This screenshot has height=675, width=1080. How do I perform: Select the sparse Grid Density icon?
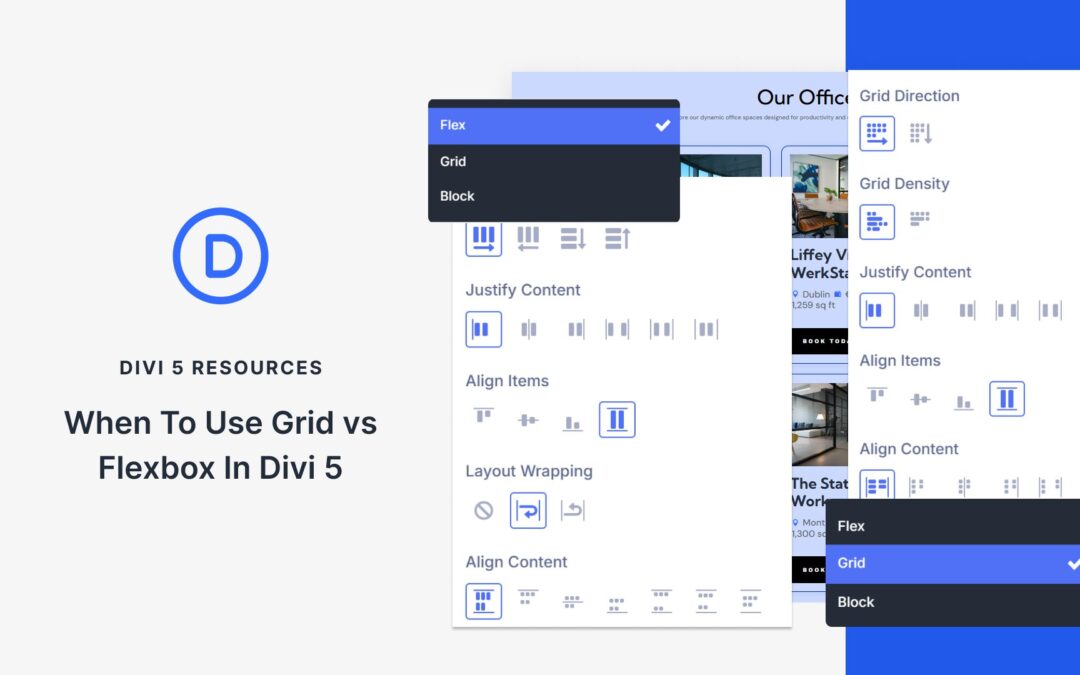[918, 221]
